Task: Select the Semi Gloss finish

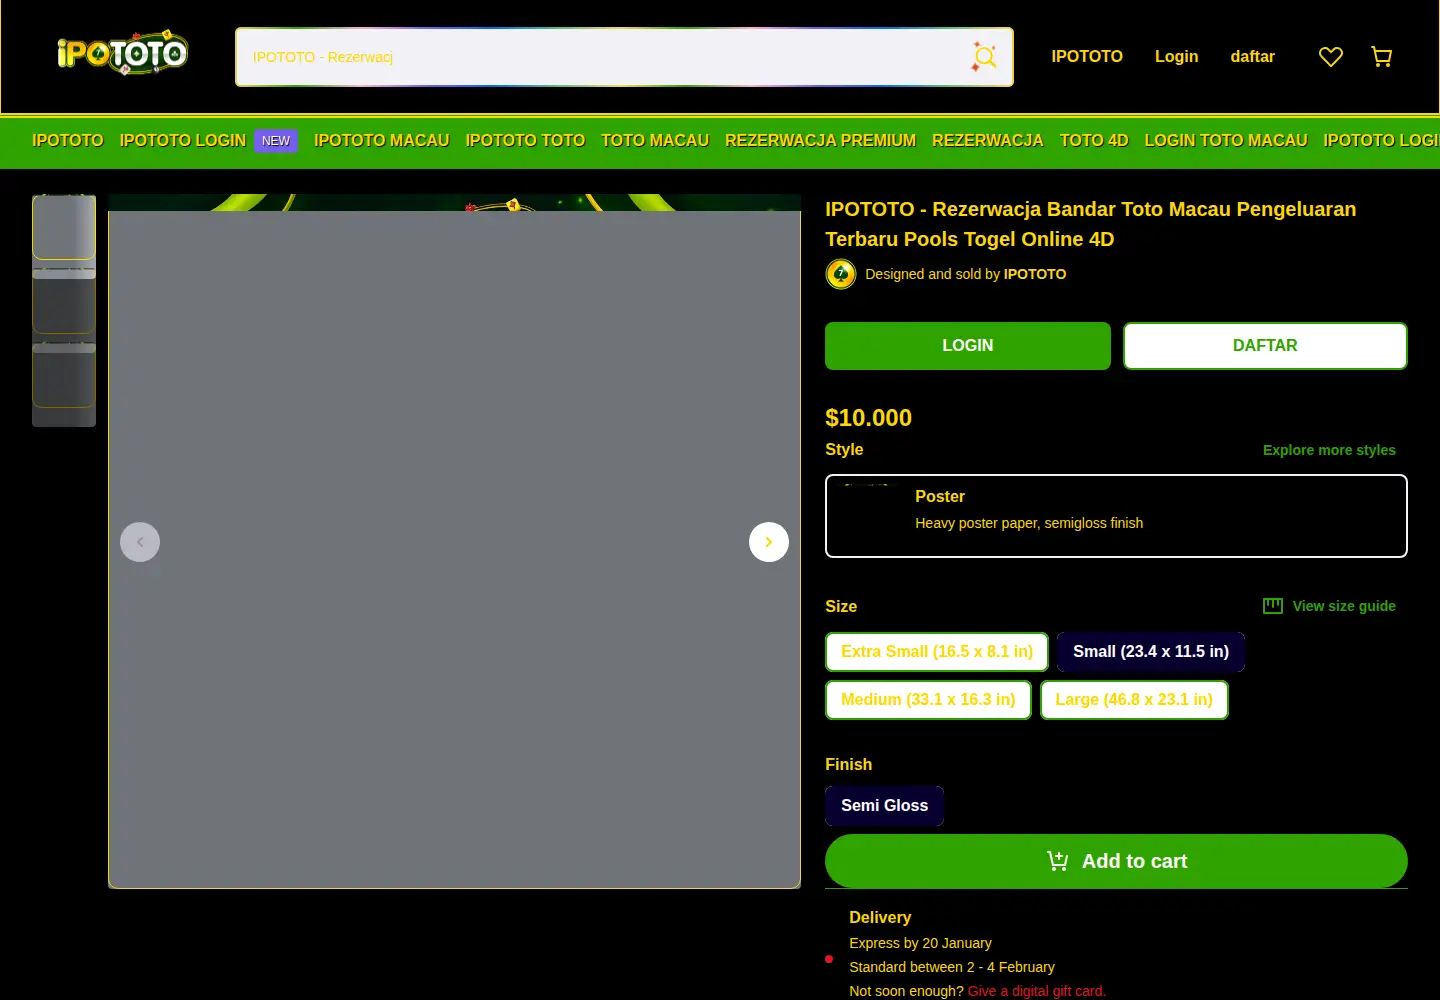Action: pyautogui.click(x=884, y=806)
